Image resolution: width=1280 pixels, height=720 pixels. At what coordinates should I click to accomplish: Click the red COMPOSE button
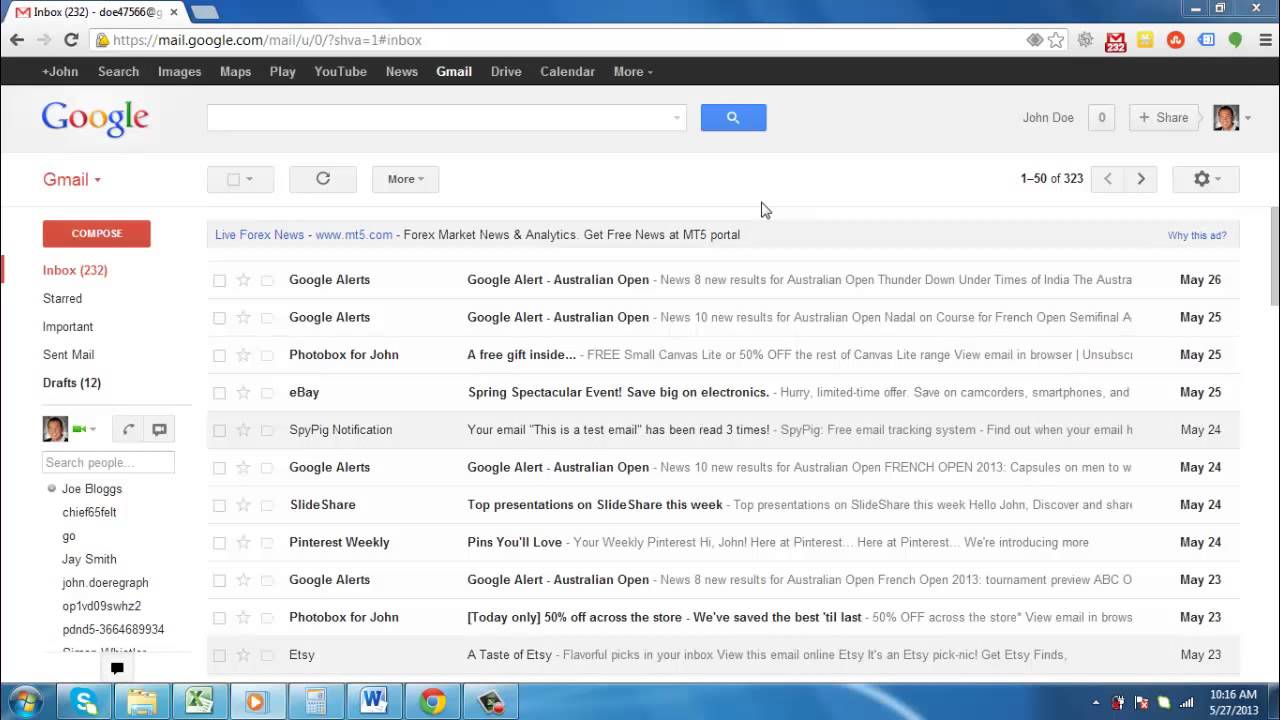click(x=97, y=233)
